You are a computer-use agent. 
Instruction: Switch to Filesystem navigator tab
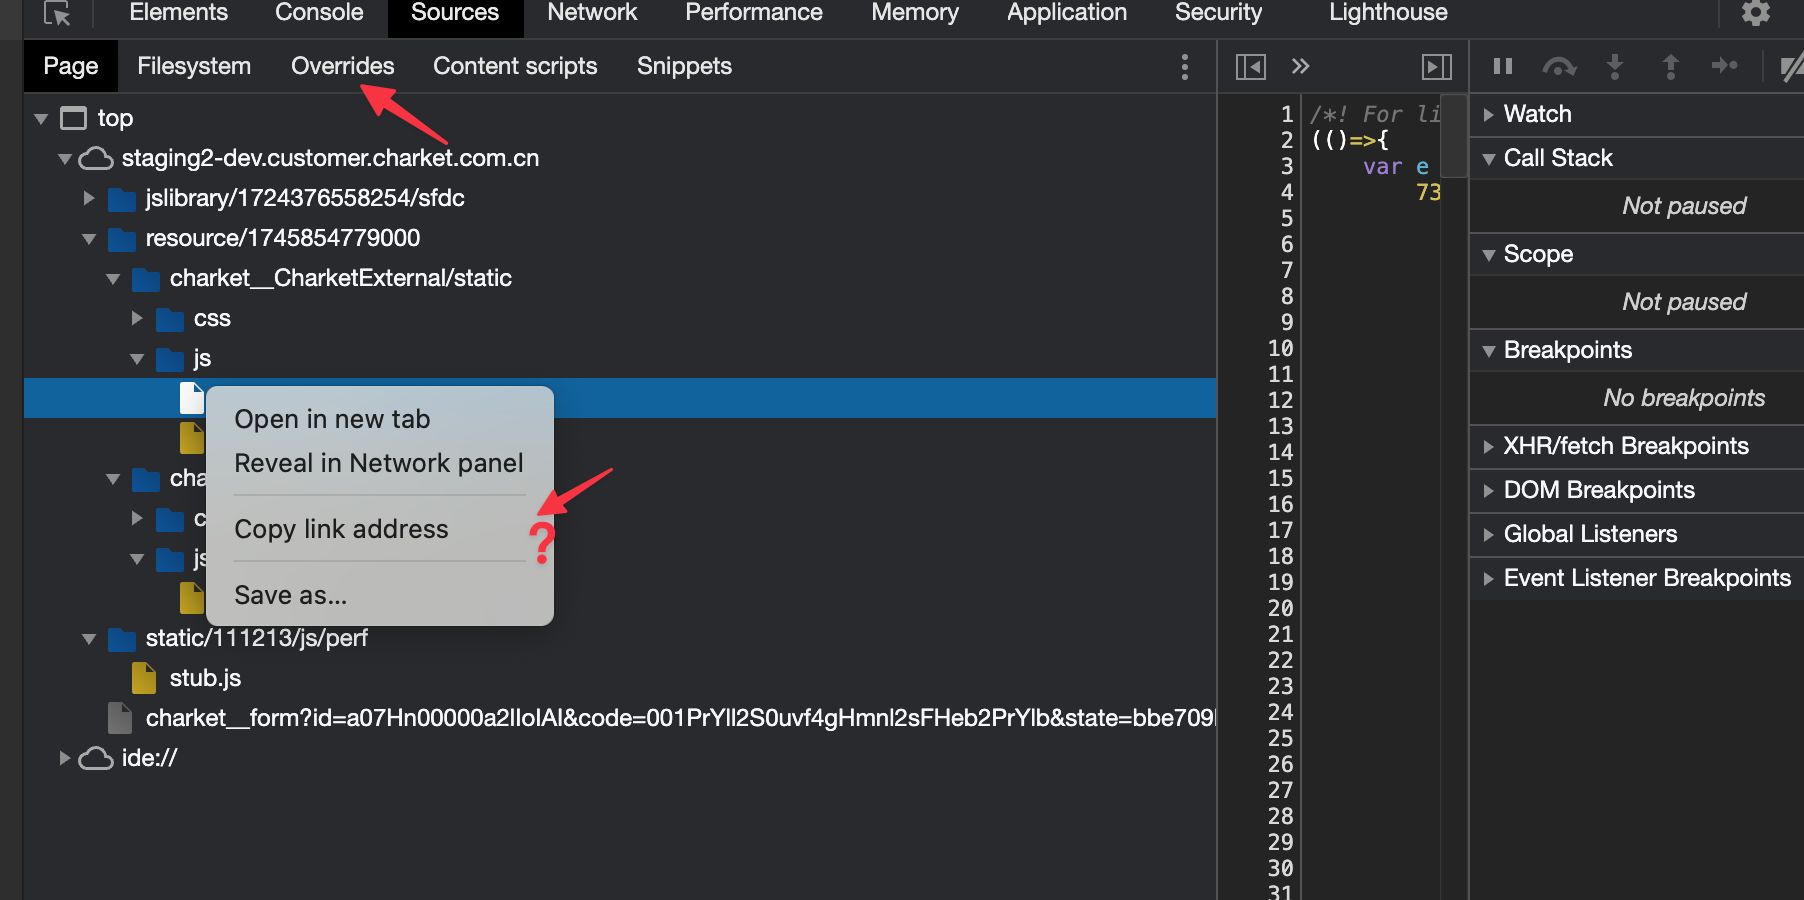(194, 67)
